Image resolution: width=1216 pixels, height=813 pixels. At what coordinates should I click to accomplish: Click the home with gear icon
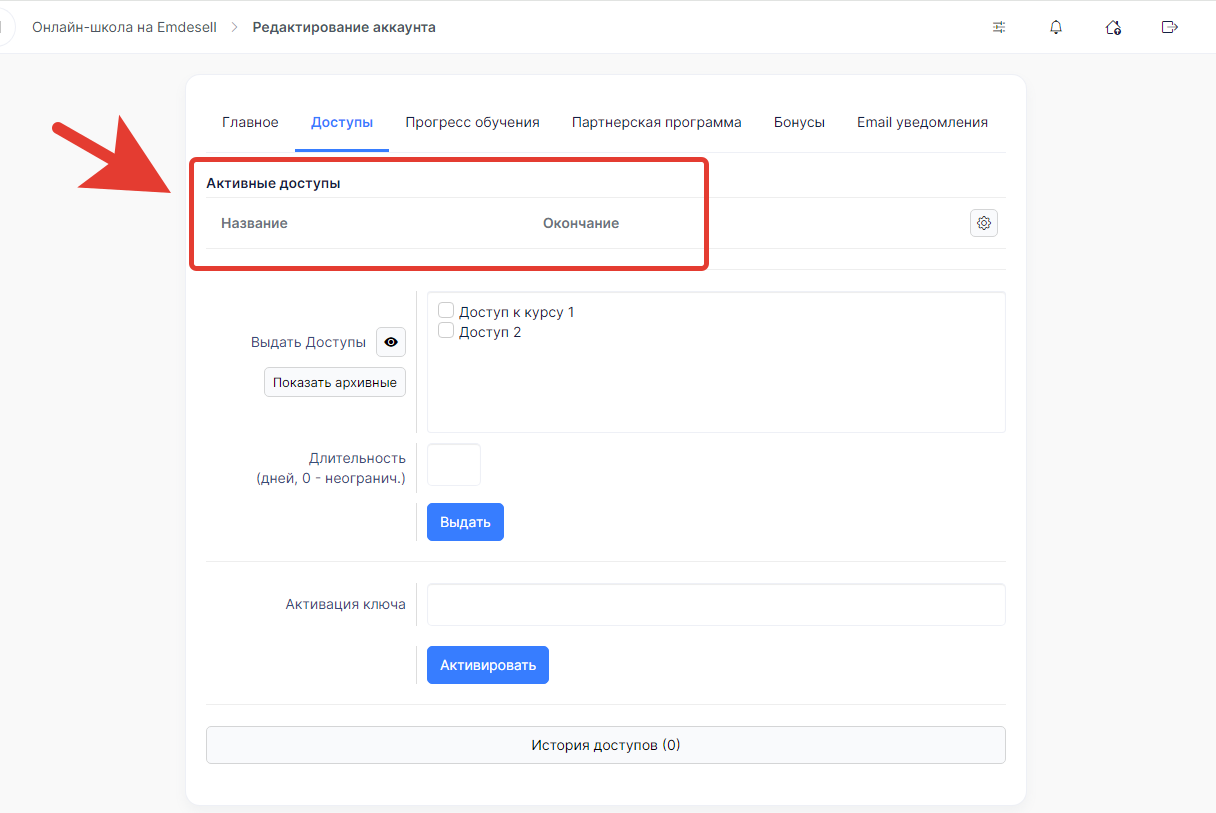[1112, 27]
